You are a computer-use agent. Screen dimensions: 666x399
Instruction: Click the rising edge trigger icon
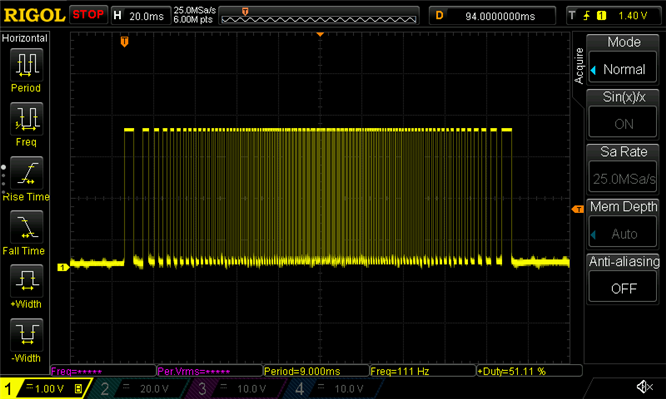[587, 16]
